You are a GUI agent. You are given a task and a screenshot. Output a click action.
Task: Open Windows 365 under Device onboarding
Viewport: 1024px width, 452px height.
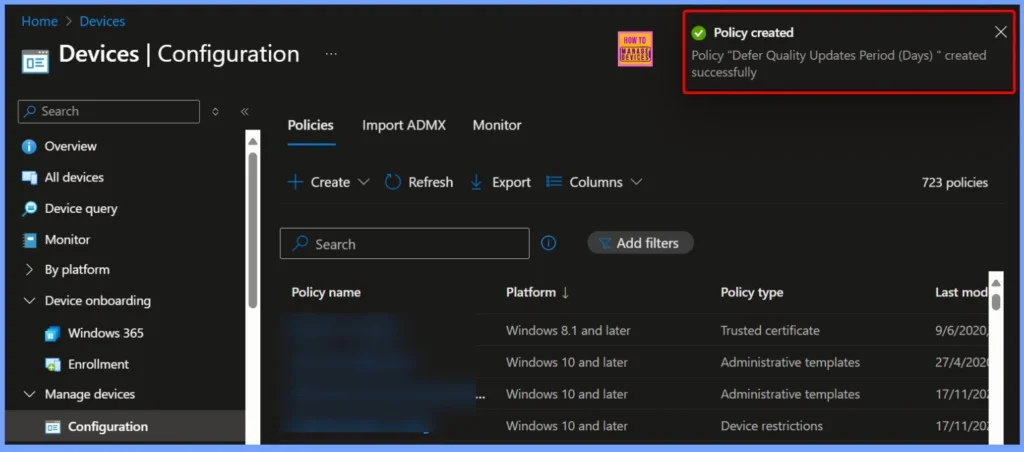pos(105,332)
